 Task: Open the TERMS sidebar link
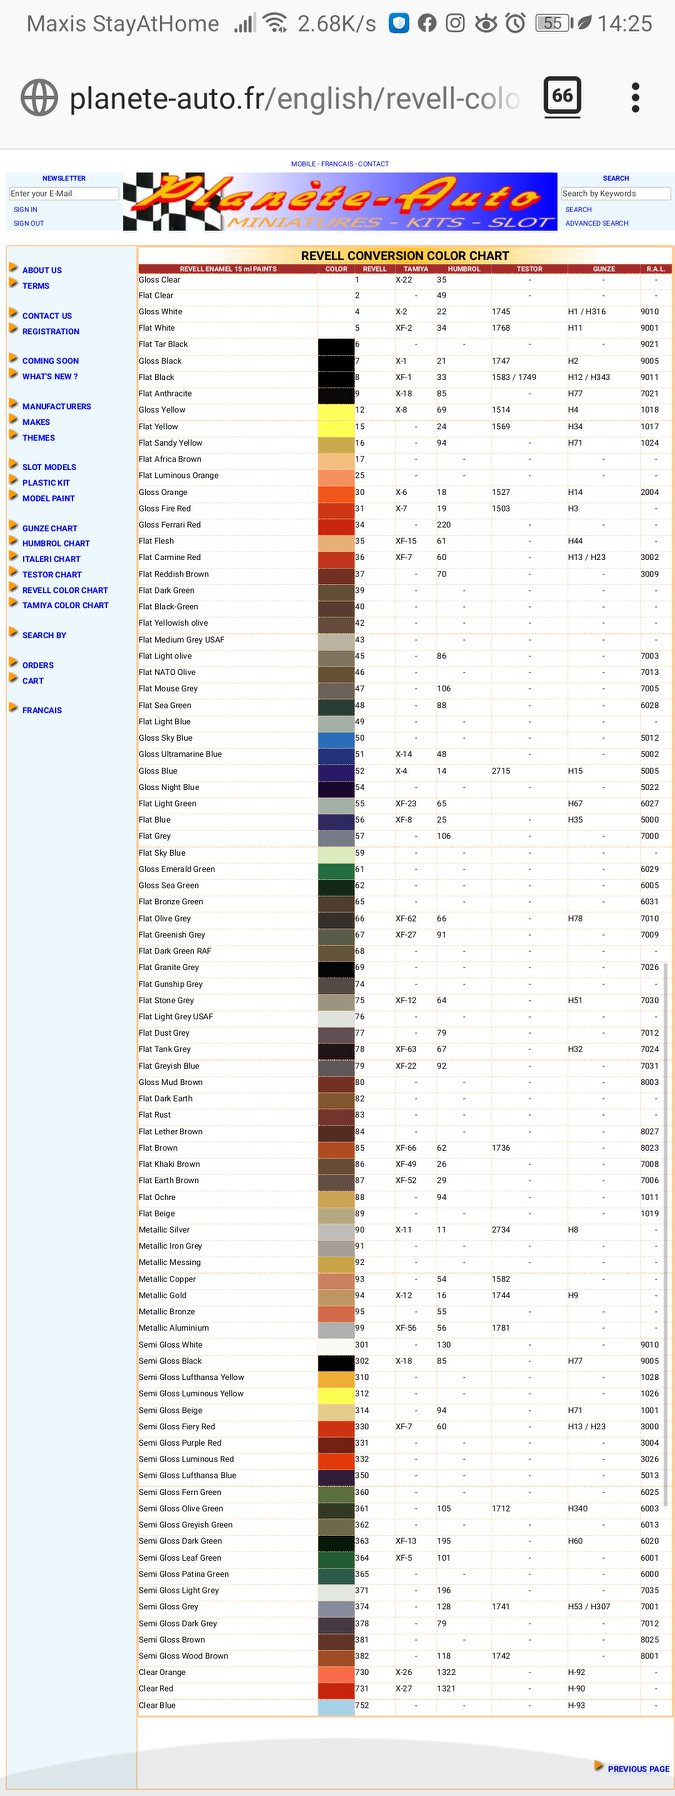(x=36, y=286)
